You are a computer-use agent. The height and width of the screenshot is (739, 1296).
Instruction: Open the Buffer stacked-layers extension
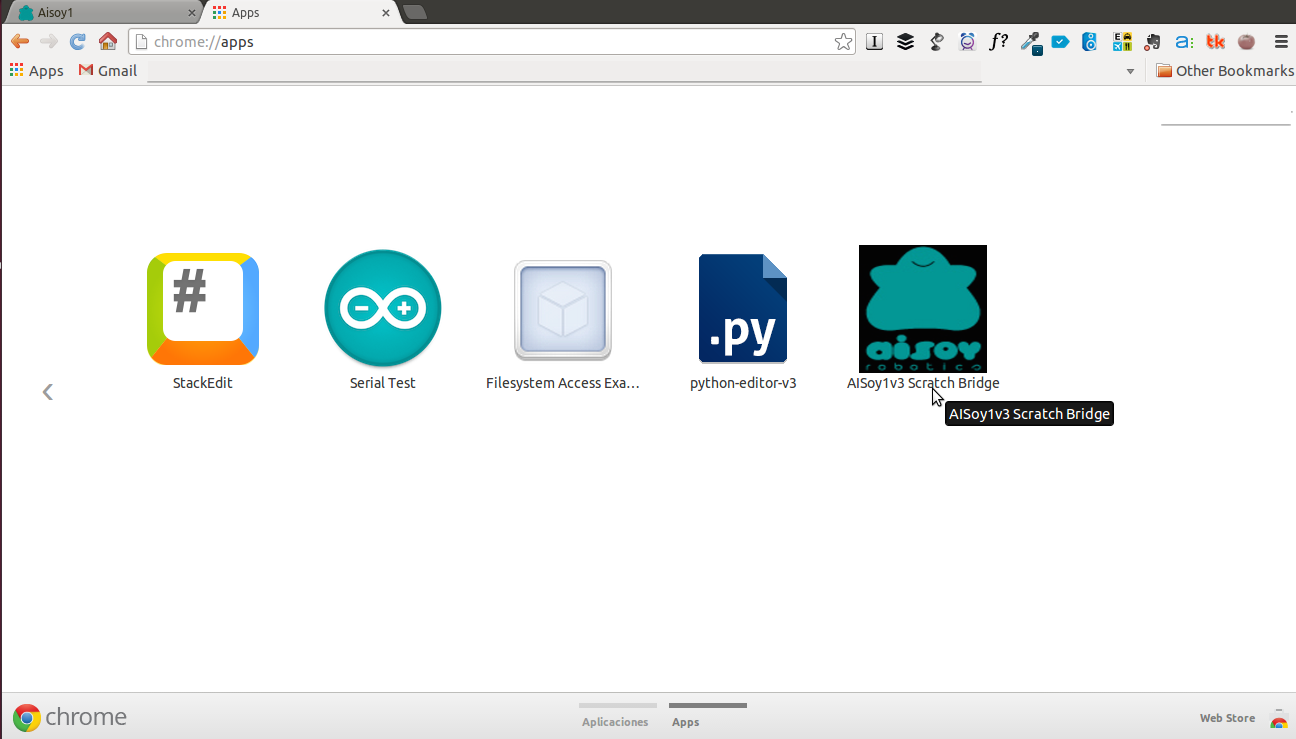(905, 42)
